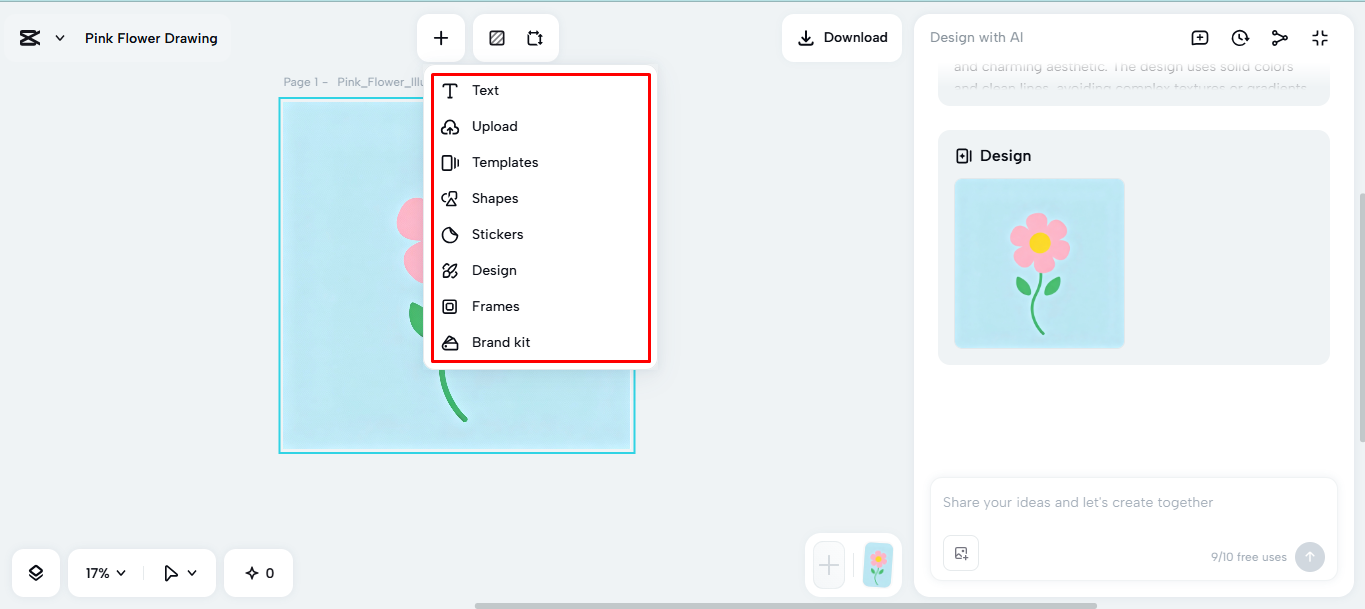Share the AI conversation
The width and height of the screenshot is (1365, 609).
(x=1280, y=37)
